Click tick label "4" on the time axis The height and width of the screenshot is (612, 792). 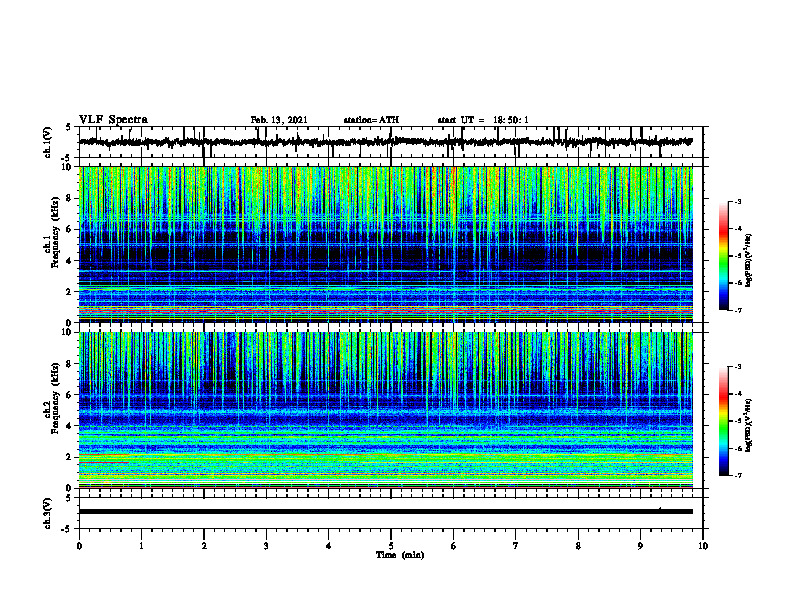tap(329, 546)
